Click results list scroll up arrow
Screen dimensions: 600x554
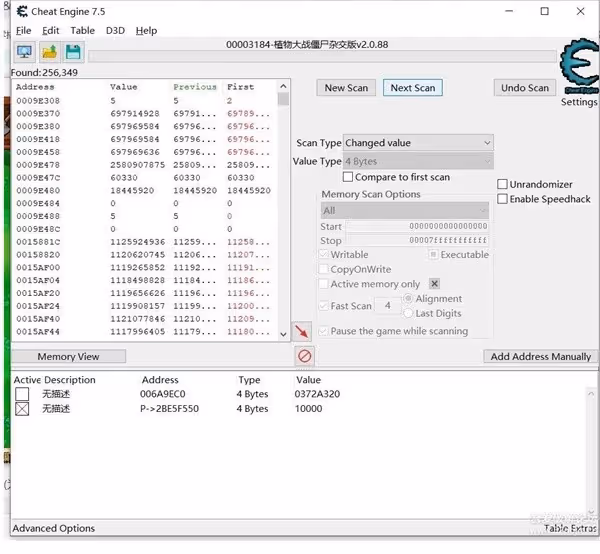(283, 86)
